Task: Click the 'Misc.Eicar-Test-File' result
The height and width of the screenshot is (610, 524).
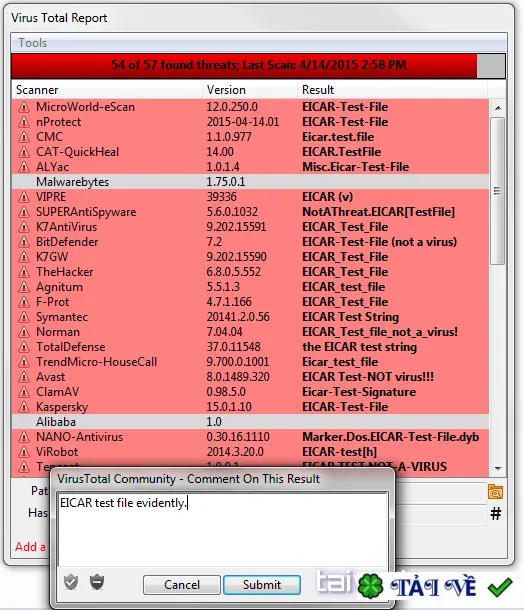Action: [356, 167]
